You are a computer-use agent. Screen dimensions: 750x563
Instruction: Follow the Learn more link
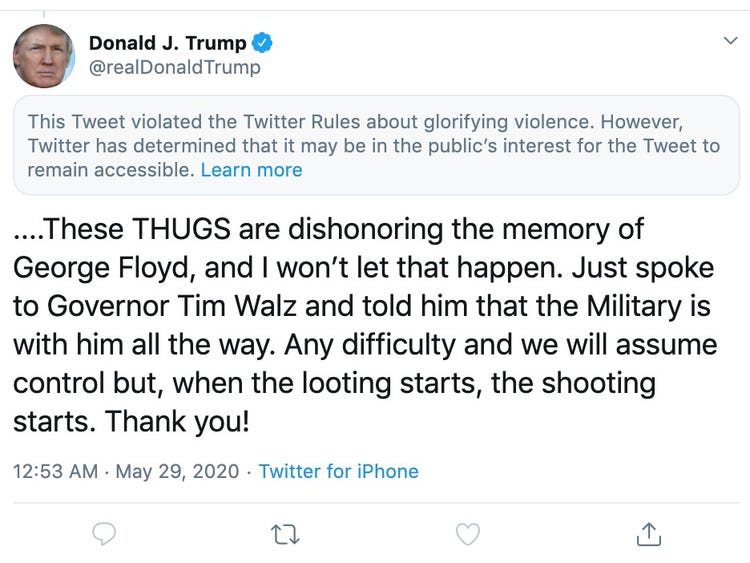coord(251,170)
